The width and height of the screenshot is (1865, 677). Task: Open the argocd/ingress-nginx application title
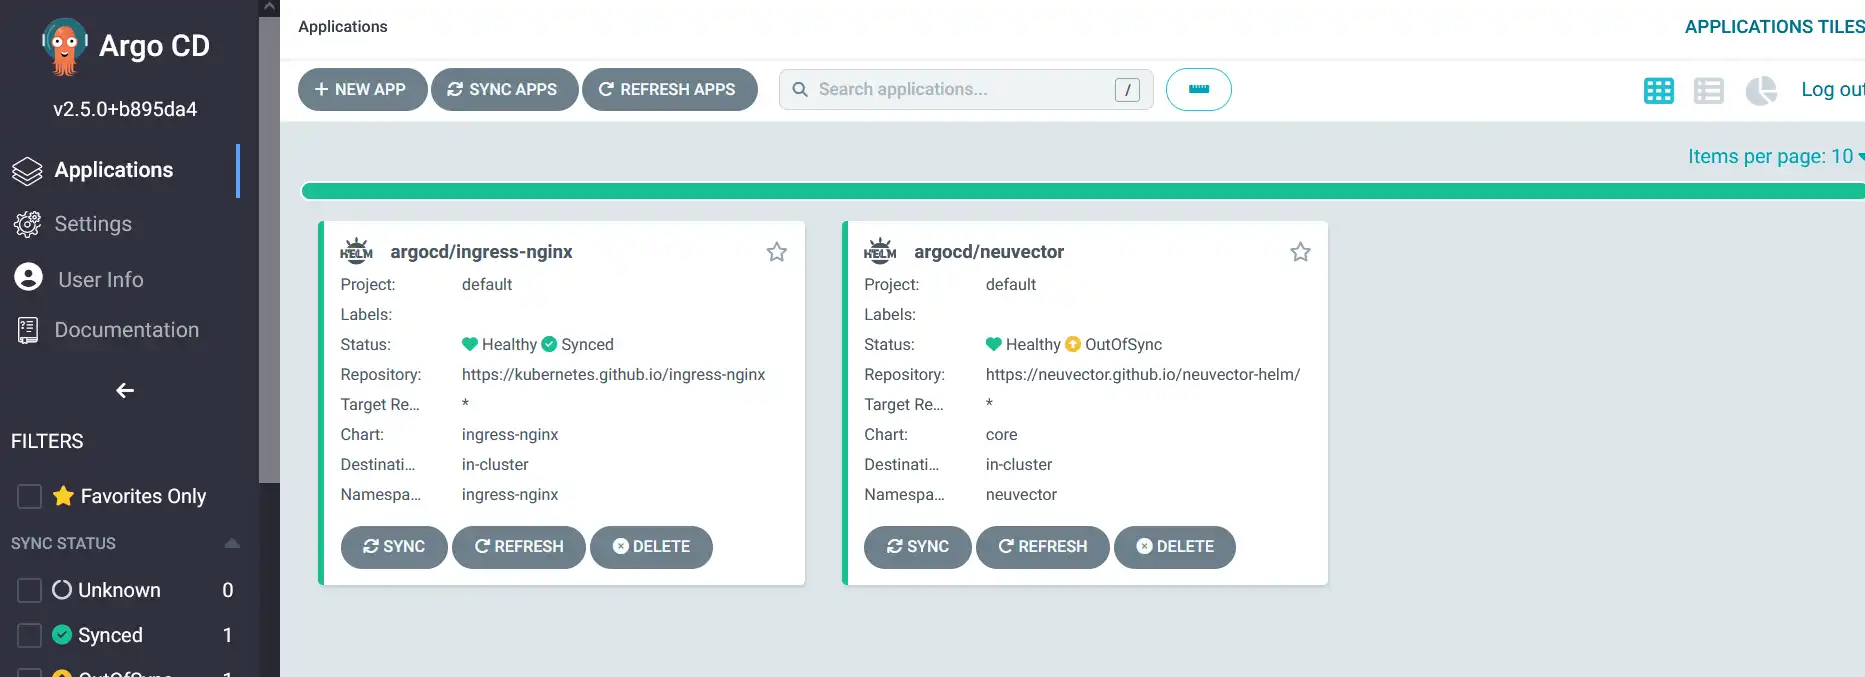pos(481,252)
